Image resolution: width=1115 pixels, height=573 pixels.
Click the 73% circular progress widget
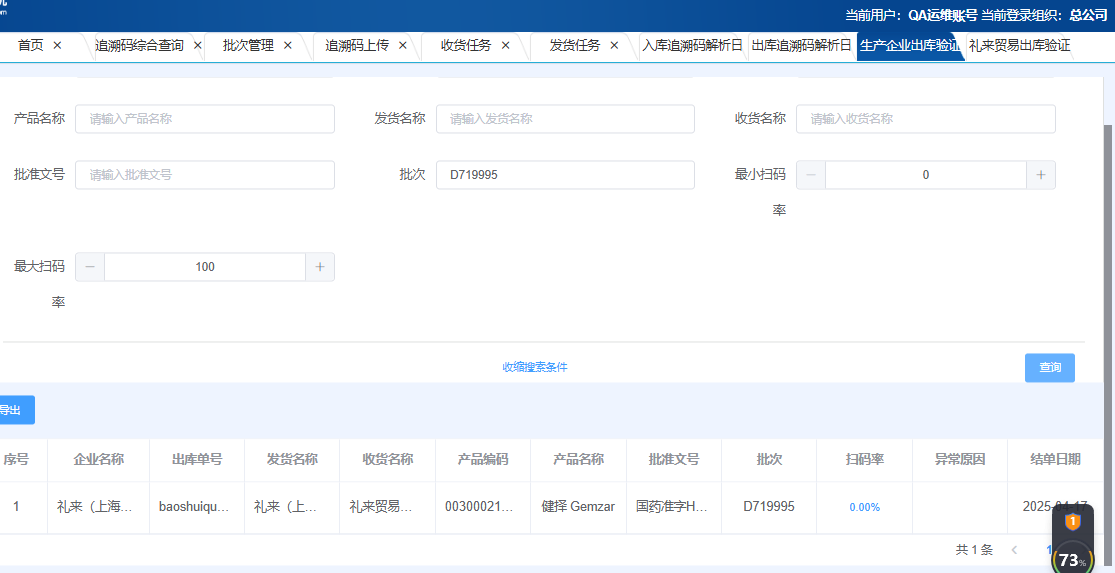pyautogui.click(x=1073, y=559)
